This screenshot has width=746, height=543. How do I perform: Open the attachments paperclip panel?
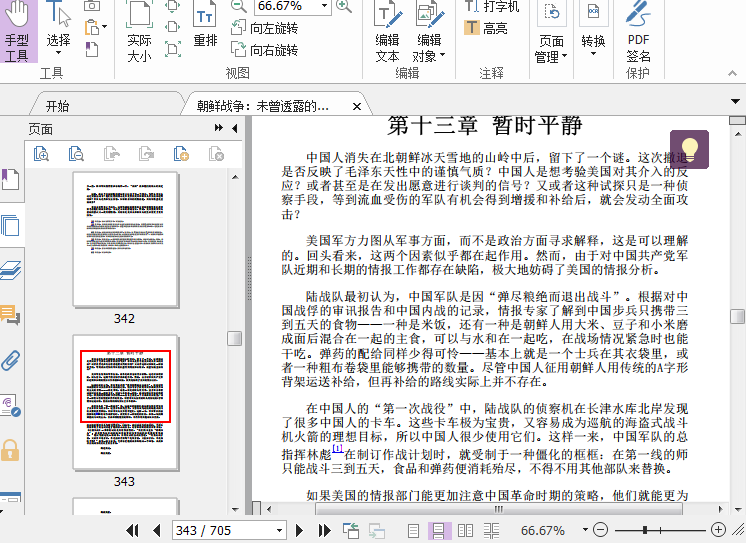pos(10,360)
